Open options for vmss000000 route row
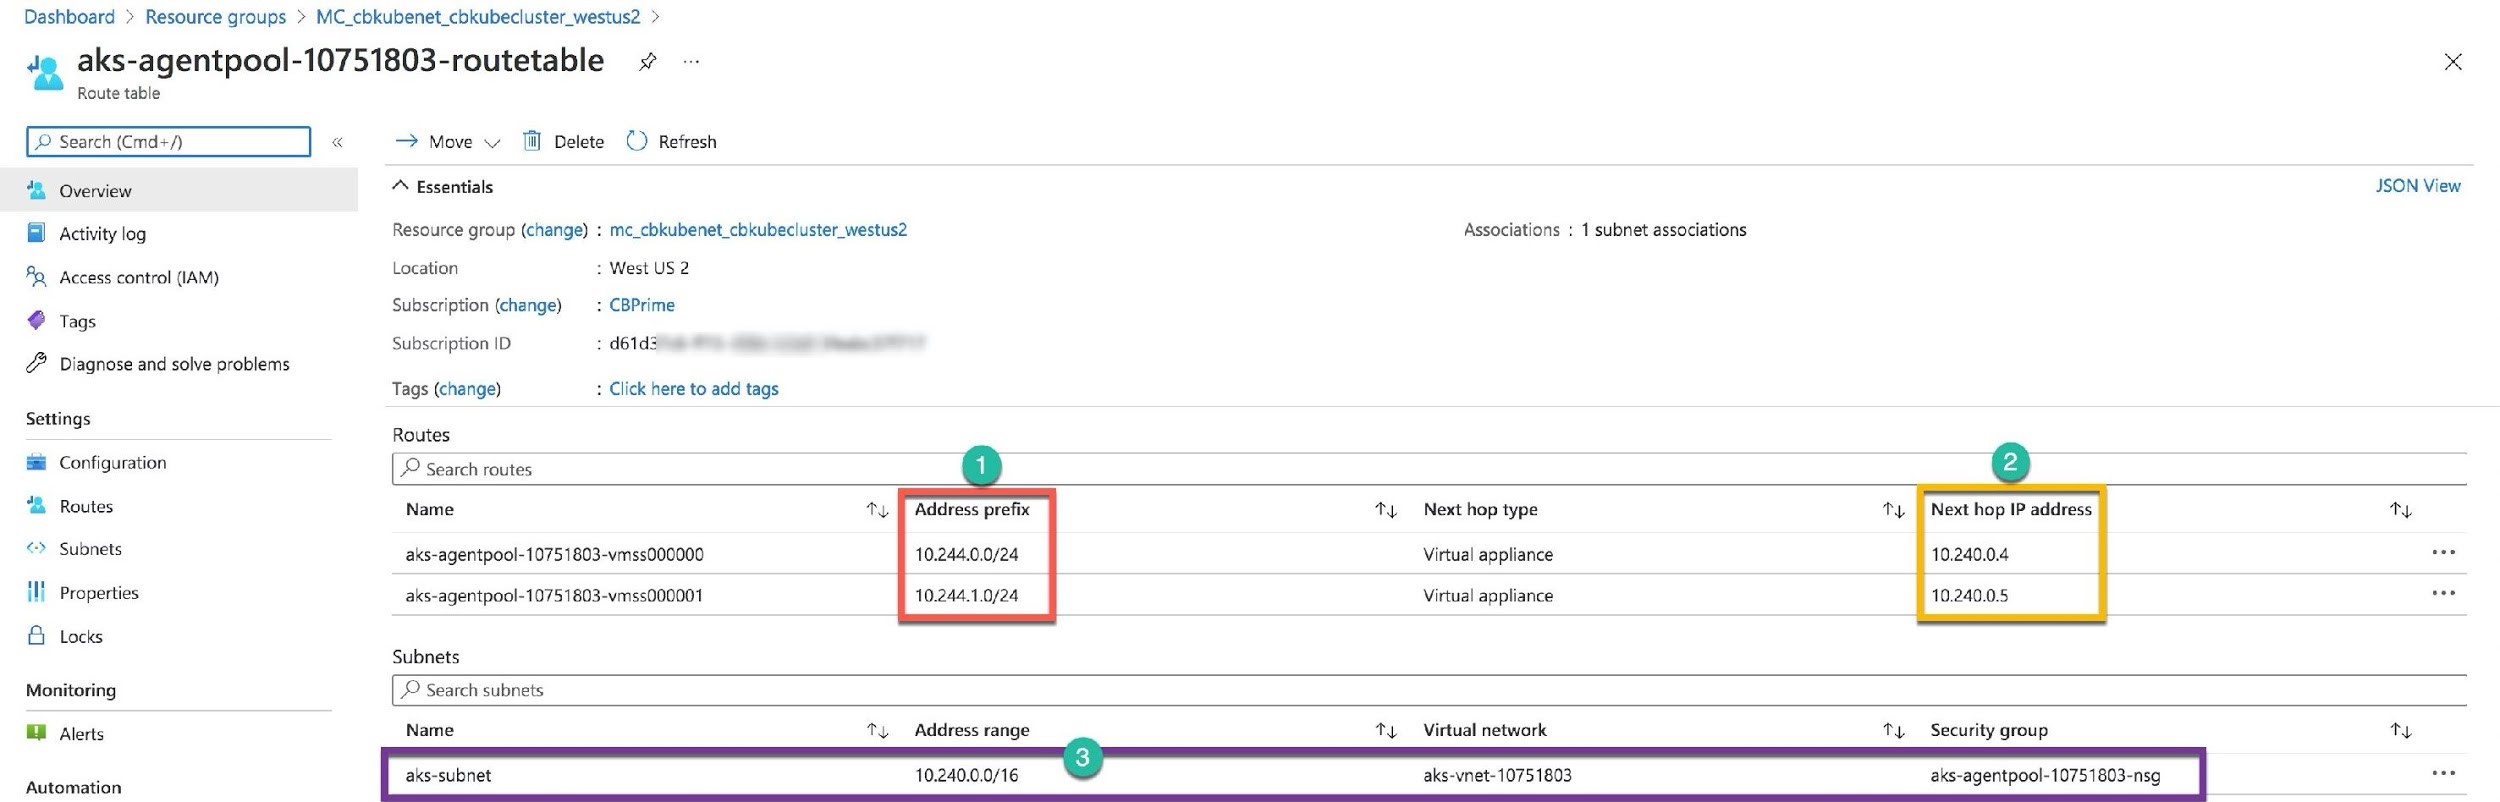2500x802 pixels. (x=2443, y=552)
